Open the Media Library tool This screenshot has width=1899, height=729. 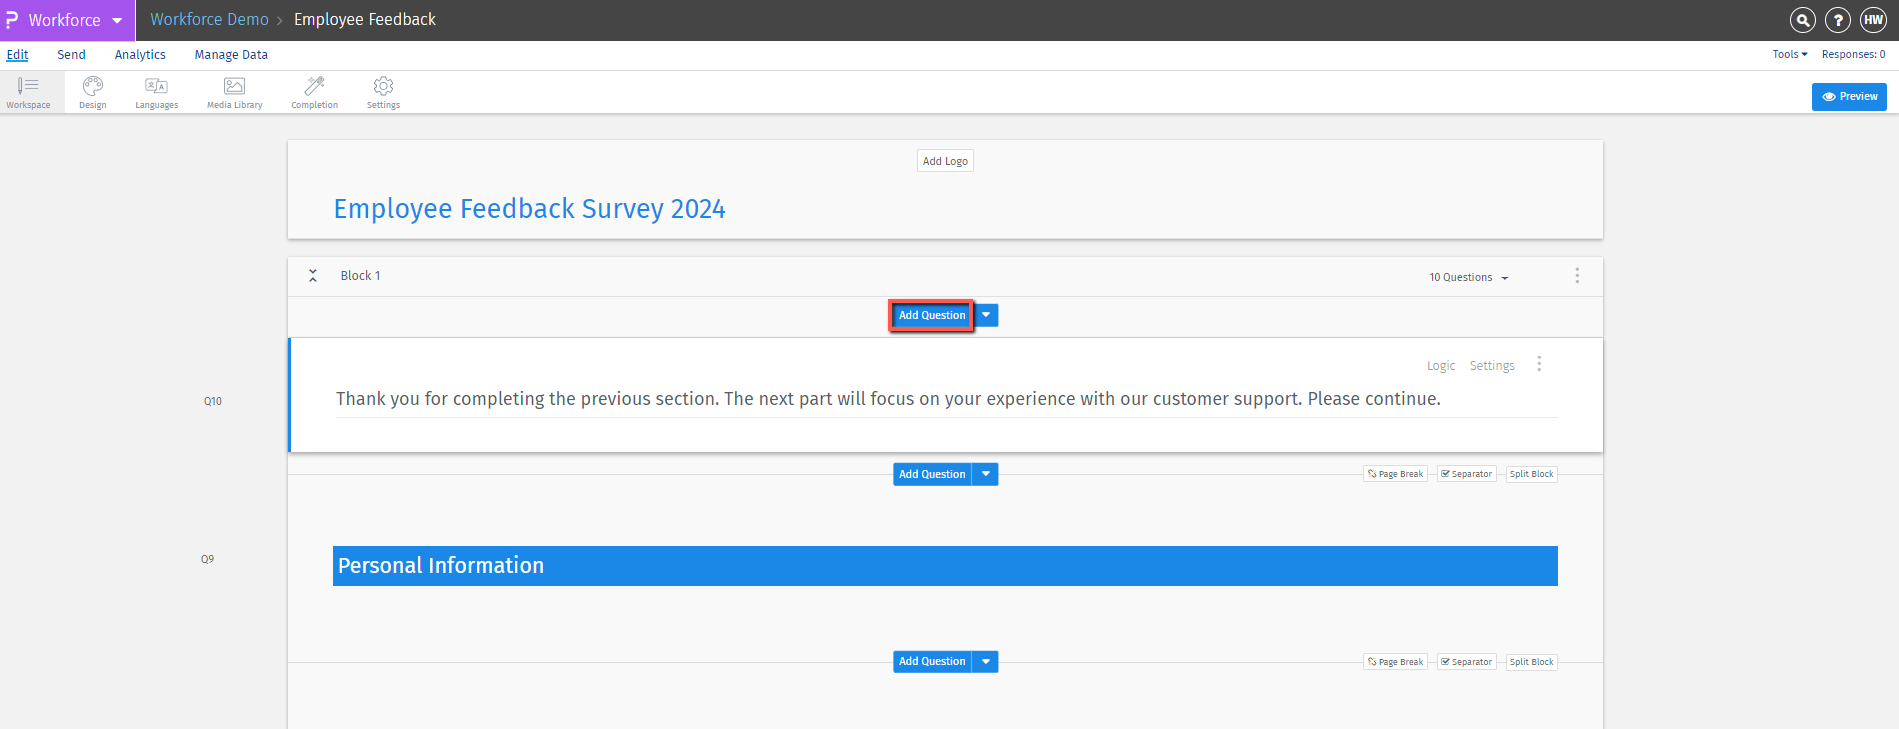235,92
